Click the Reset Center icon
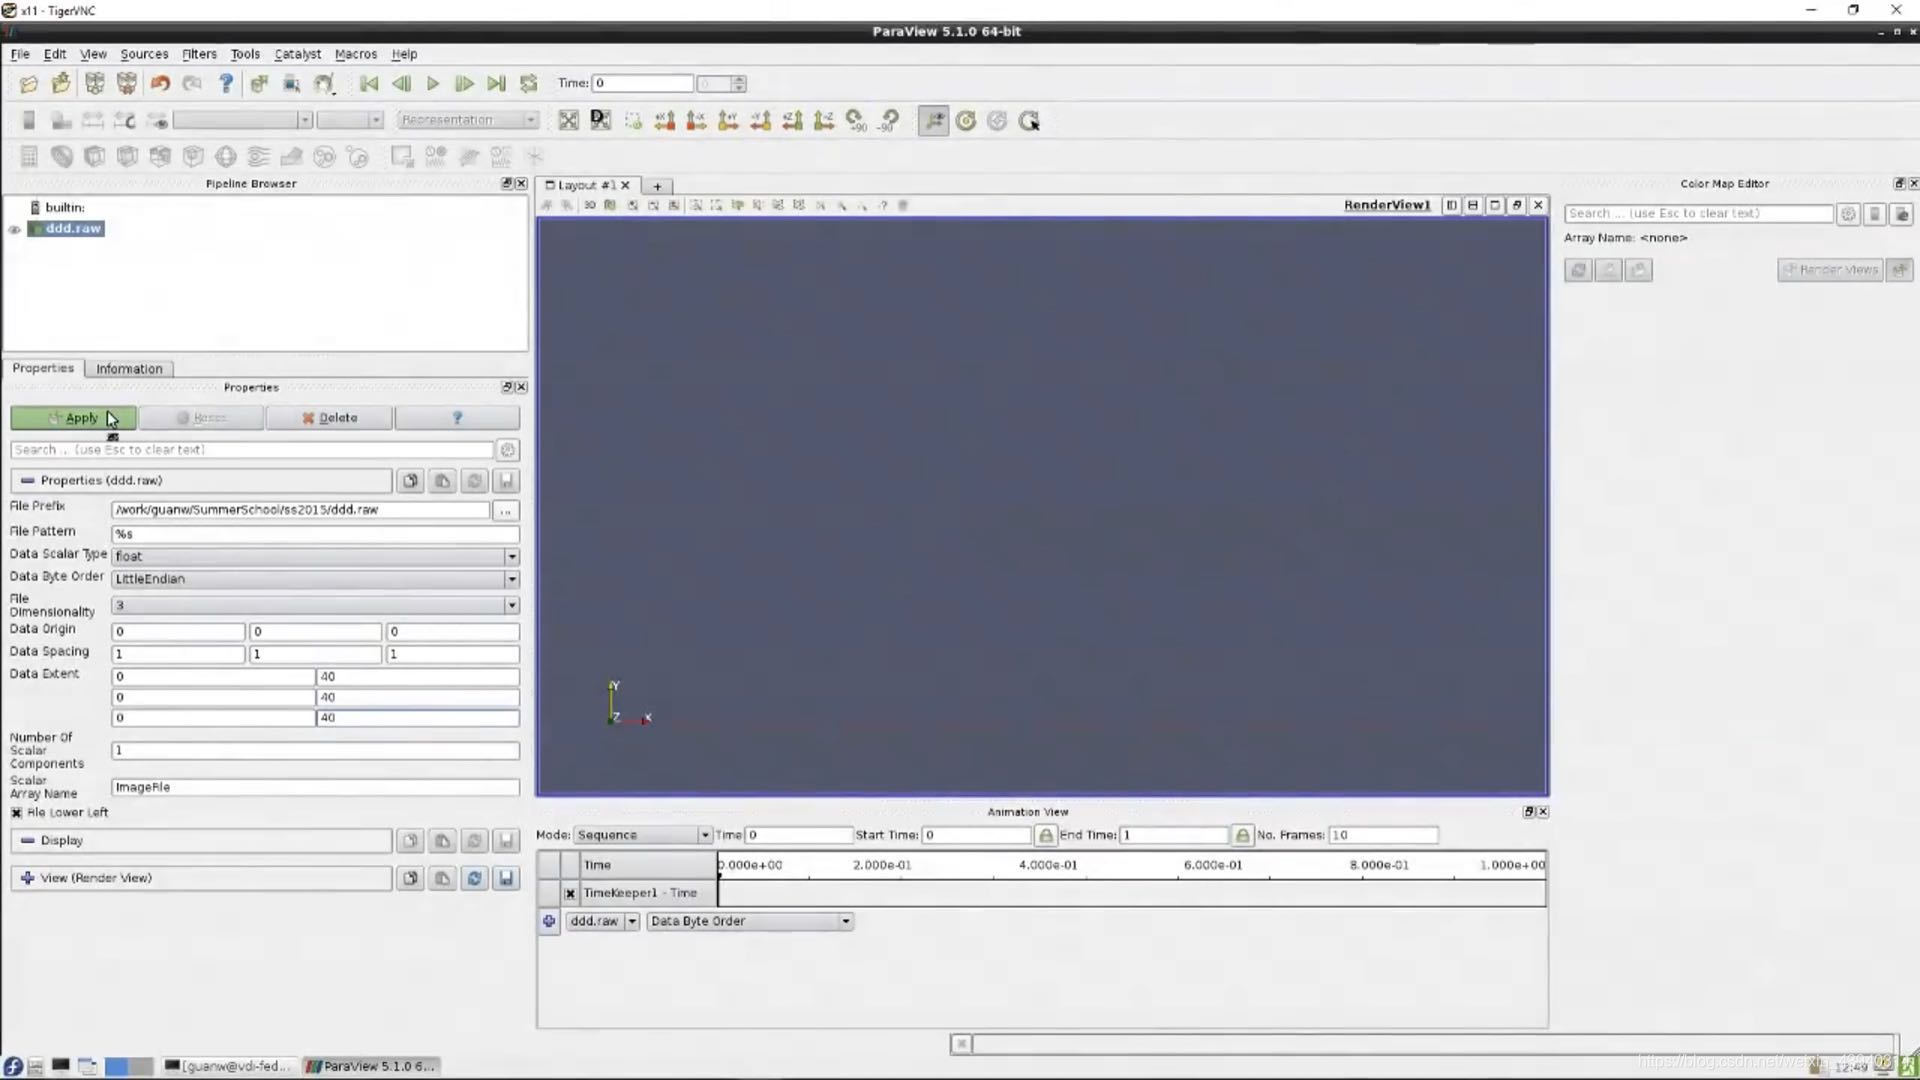The height and width of the screenshot is (1080, 1920). coord(997,121)
